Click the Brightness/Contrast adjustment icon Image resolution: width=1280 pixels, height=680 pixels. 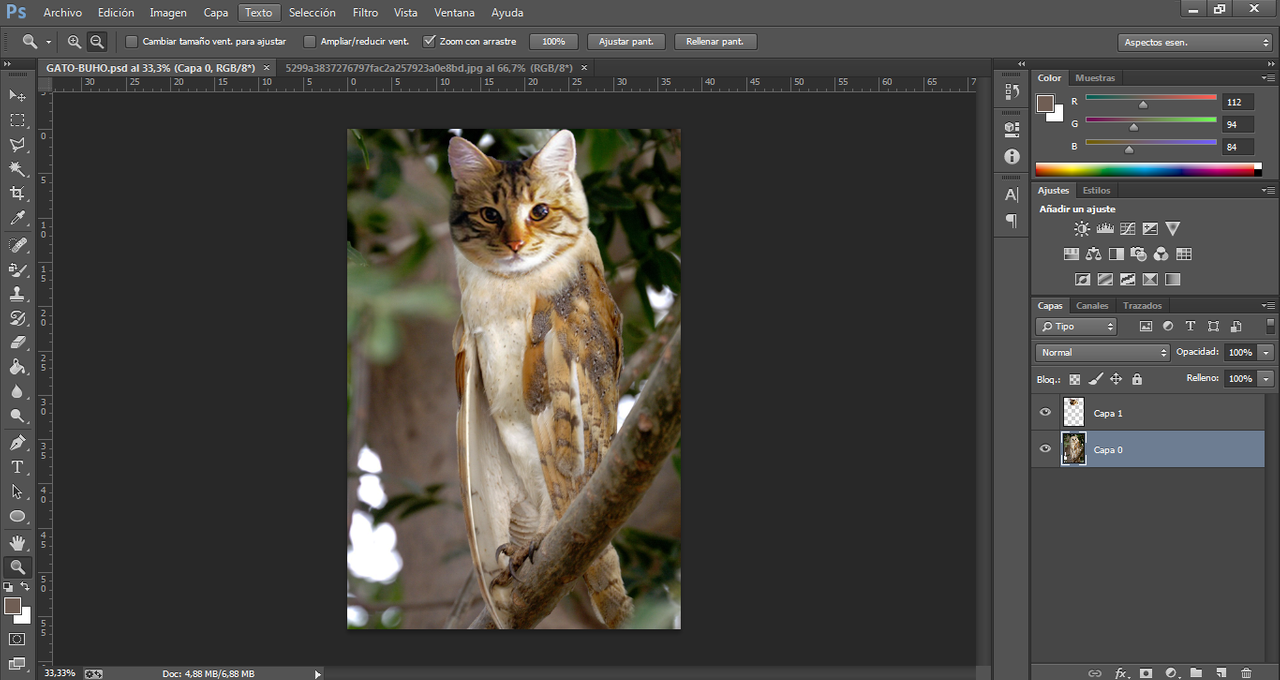[1082, 229]
